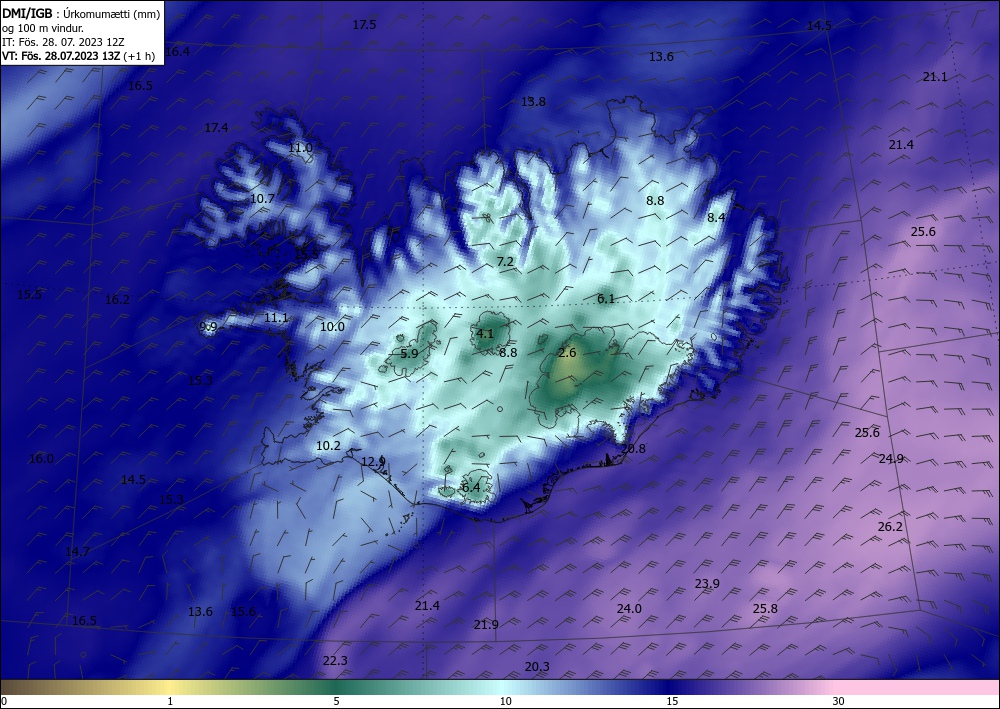Click the 10.0 value label
Image resolution: width=1000 pixels, height=709 pixels.
point(332,326)
